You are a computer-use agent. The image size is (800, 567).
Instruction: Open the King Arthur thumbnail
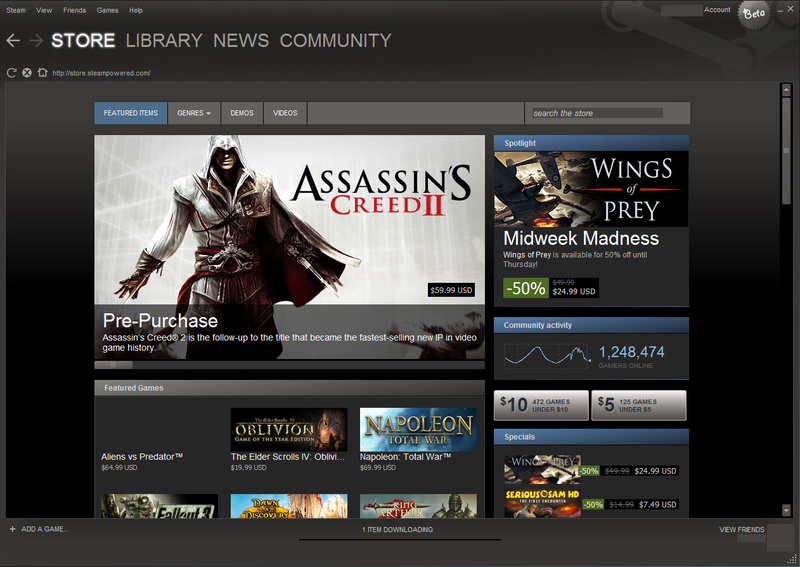click(418, 506)
